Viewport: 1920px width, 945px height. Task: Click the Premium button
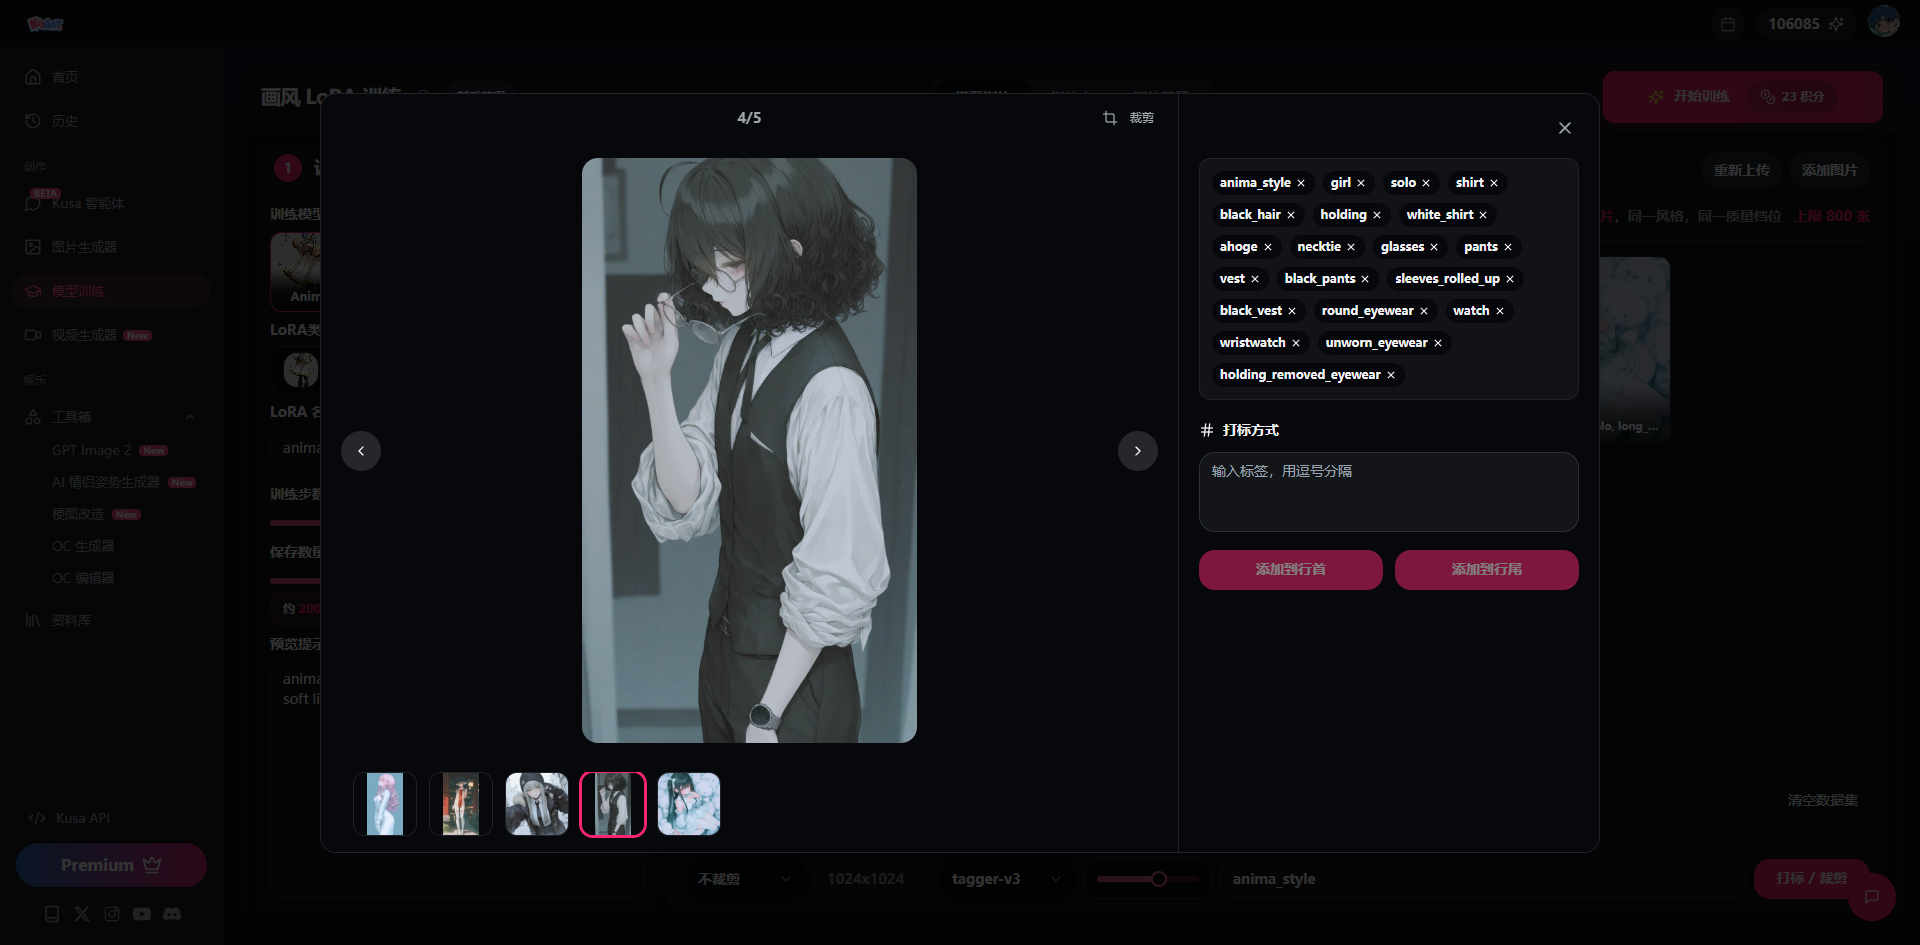(111, 865)
